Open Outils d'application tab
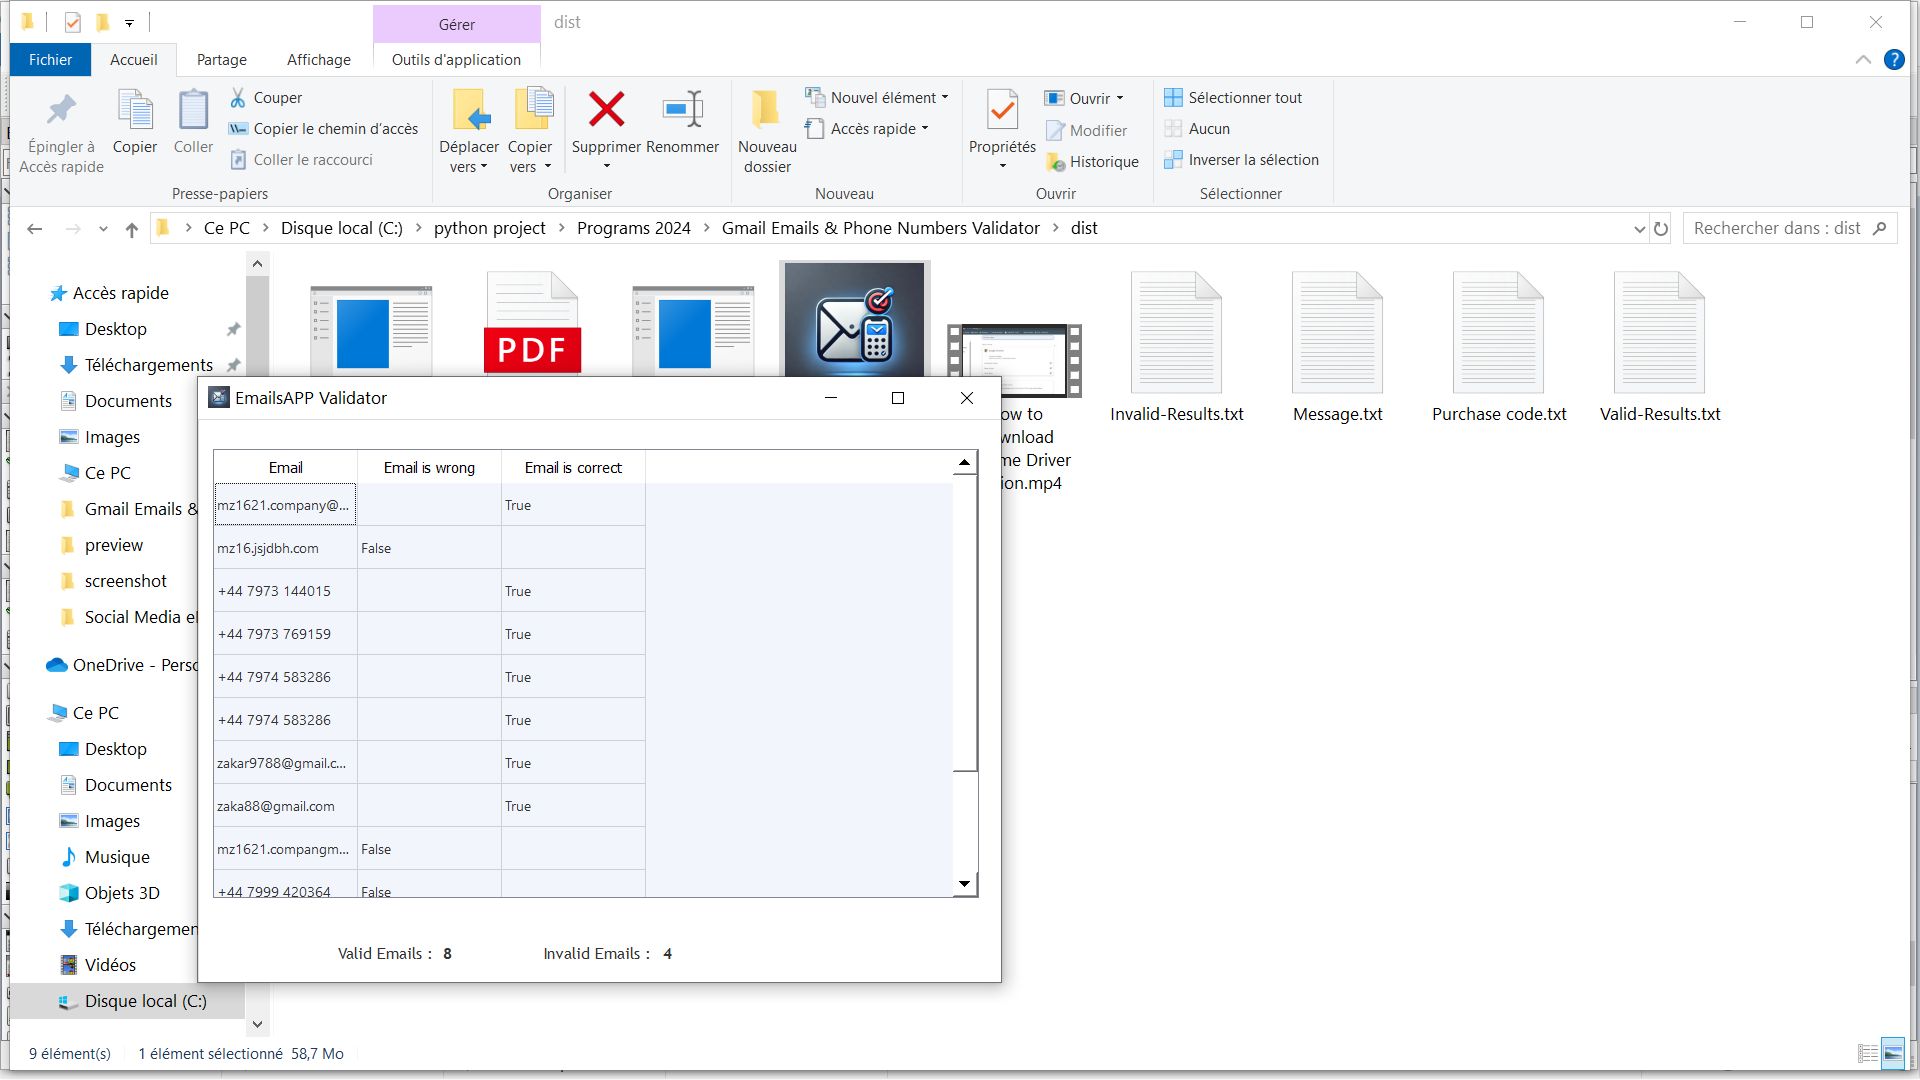The height and width of the screenshot is (1080, 1920). (456, 60)
